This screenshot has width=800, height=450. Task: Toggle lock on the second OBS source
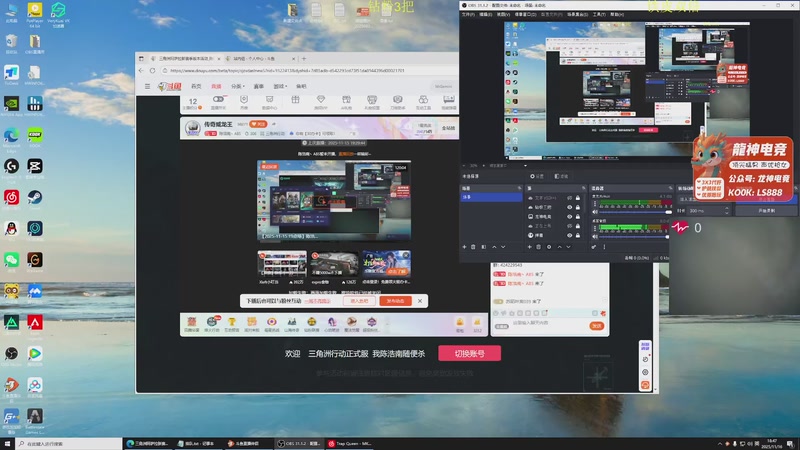pos(578,207)
